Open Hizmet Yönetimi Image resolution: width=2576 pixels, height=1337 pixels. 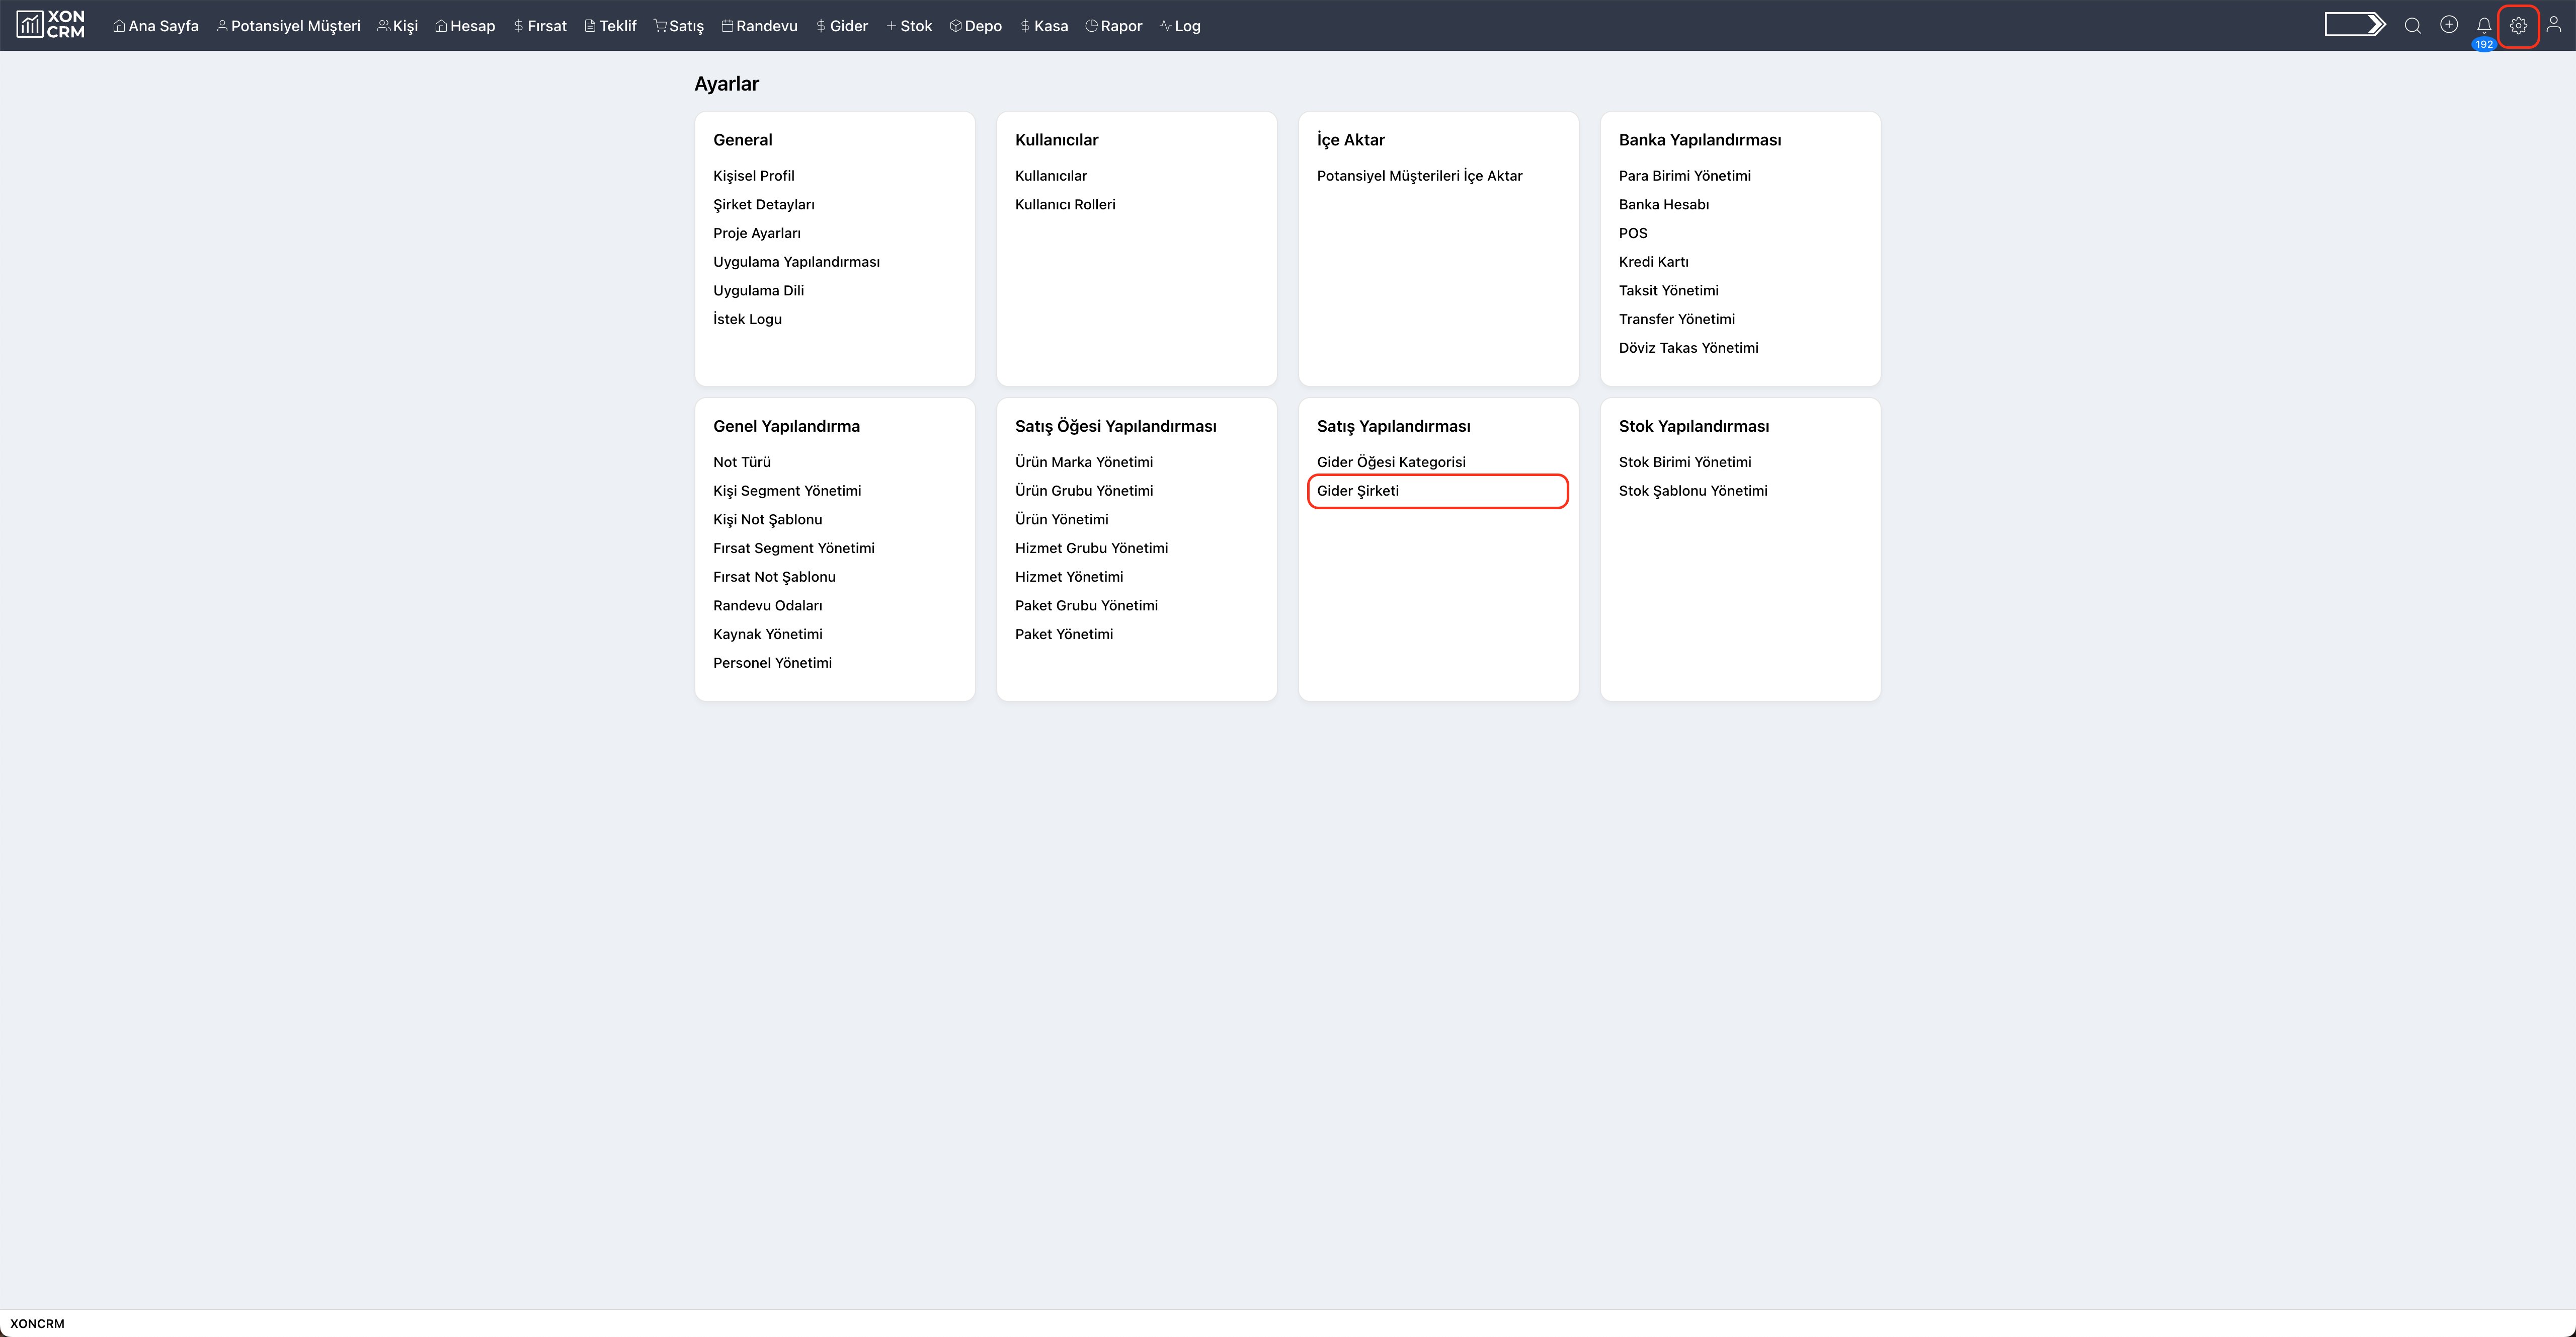click(1069, 577)
